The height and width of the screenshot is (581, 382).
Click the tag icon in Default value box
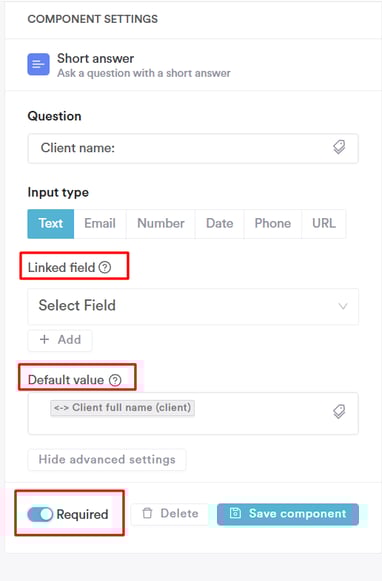pyautogui.click(x=339, y=411)
